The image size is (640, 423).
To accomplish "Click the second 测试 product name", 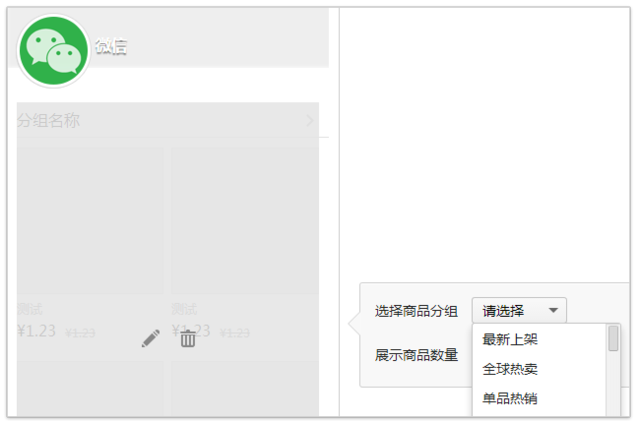I will click(x=184, y=309).
